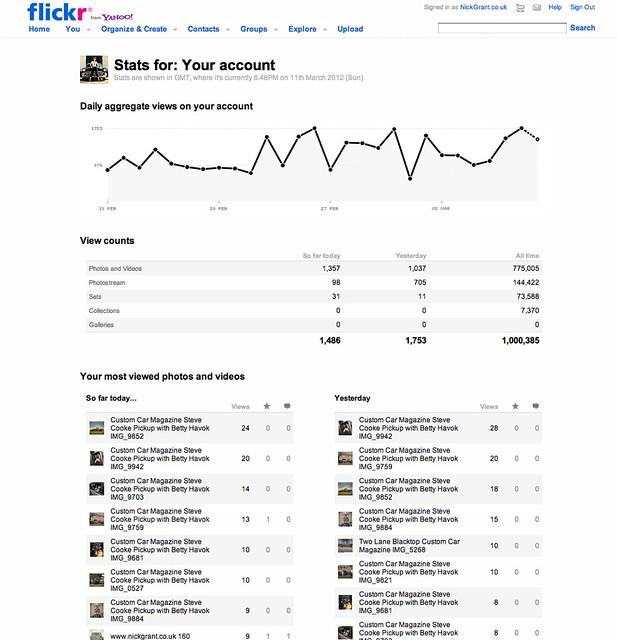Viewport: 617px width, 640px height.
Task: Go to the Home menu item
Action: click(x=39, y=29)
